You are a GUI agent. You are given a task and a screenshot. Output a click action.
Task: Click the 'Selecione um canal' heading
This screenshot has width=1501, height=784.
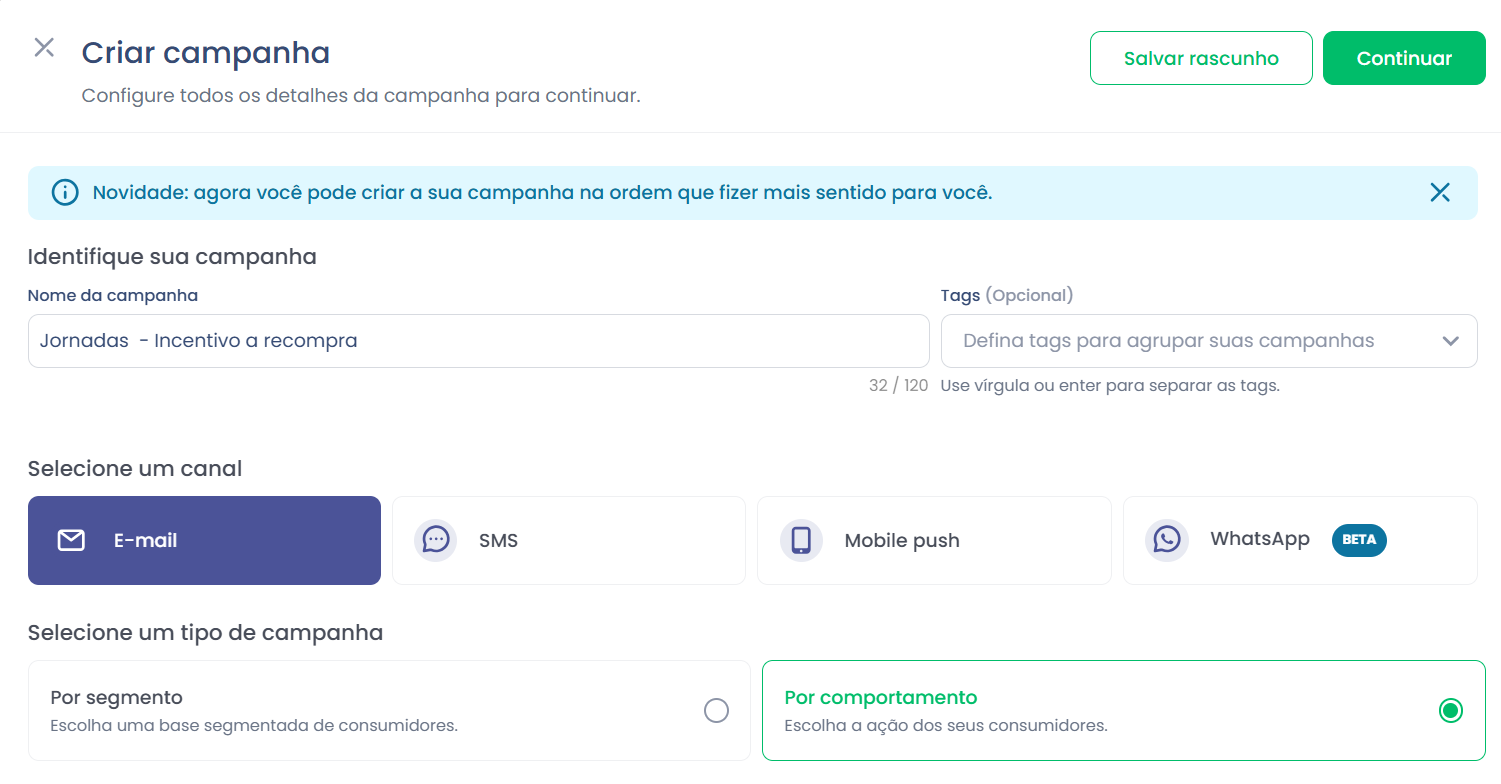(x=135, y=469)
